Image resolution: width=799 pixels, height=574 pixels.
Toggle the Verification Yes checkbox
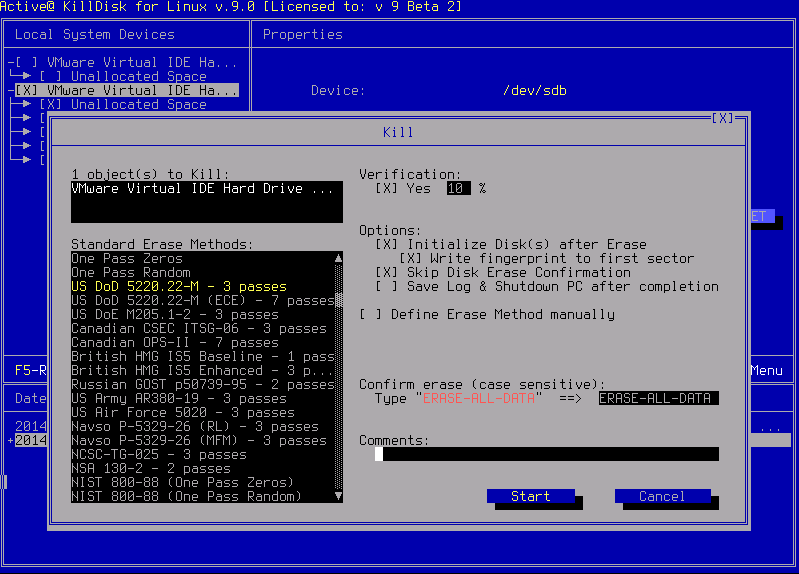pos(386,188)
